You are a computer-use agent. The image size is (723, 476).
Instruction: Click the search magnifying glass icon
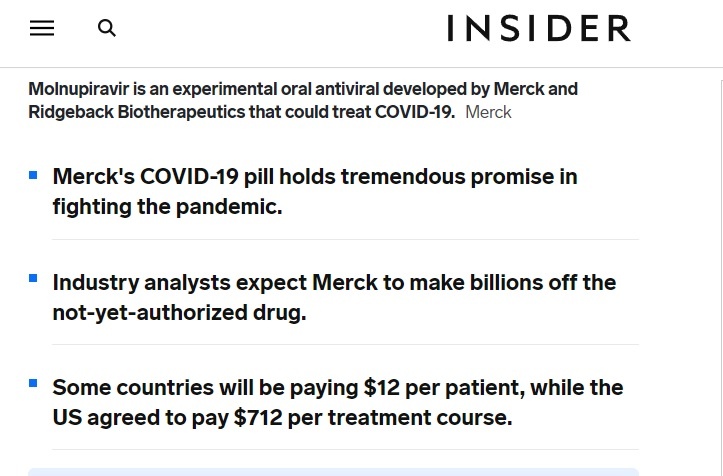tap(107, 28)
